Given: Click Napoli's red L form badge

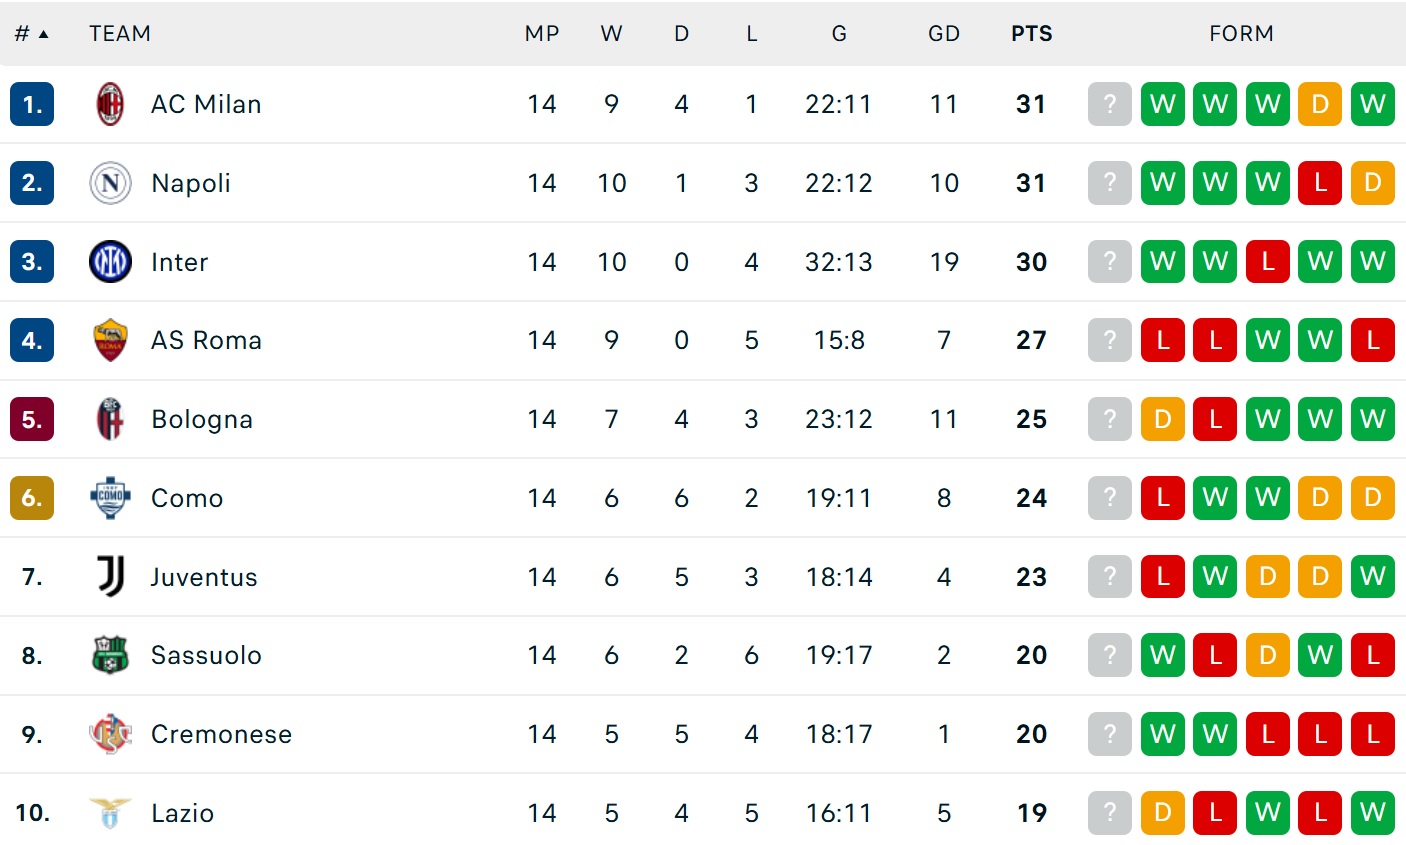Looking at the screenshot, I should [x=1320, y=183].
